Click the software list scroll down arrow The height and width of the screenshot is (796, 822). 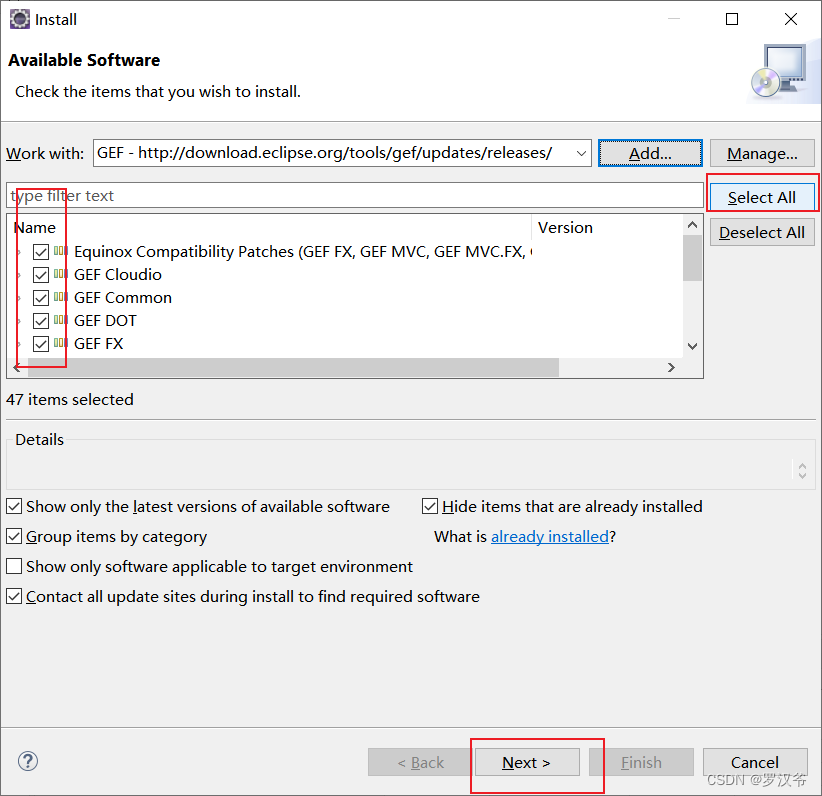[x=692, y=346]
